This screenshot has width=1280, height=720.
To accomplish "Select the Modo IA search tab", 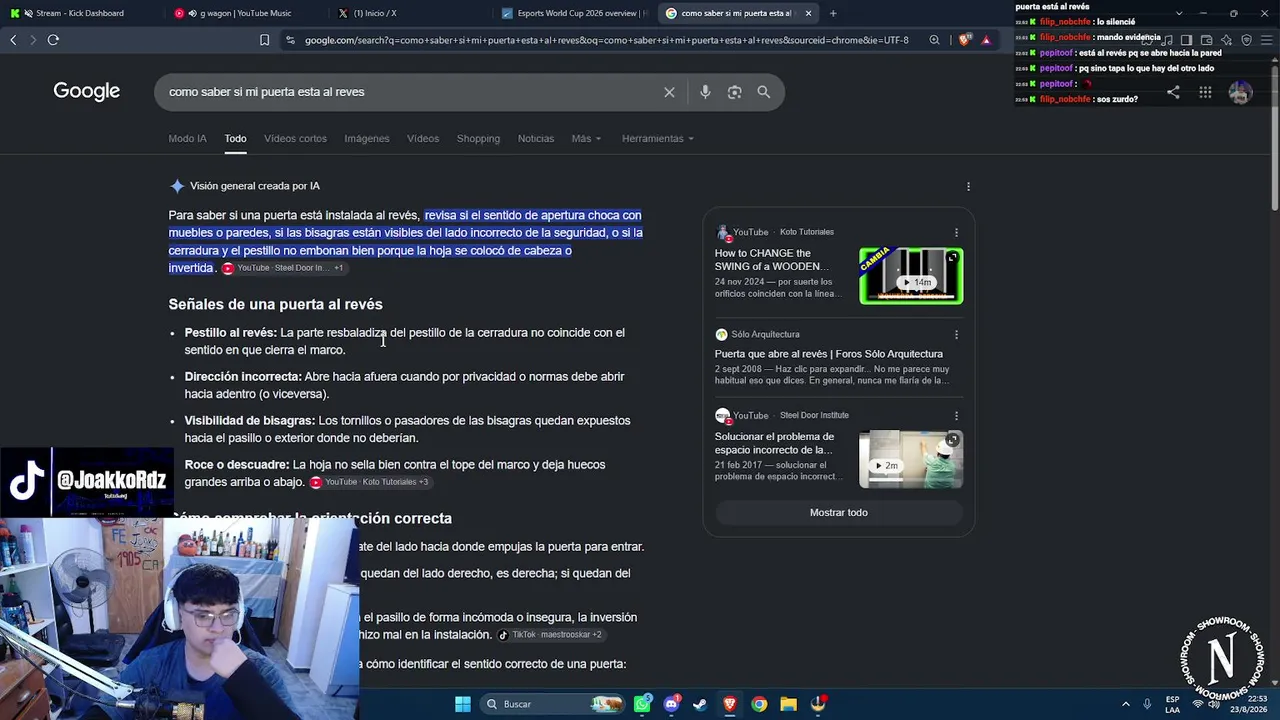I will tap(187, 139).
